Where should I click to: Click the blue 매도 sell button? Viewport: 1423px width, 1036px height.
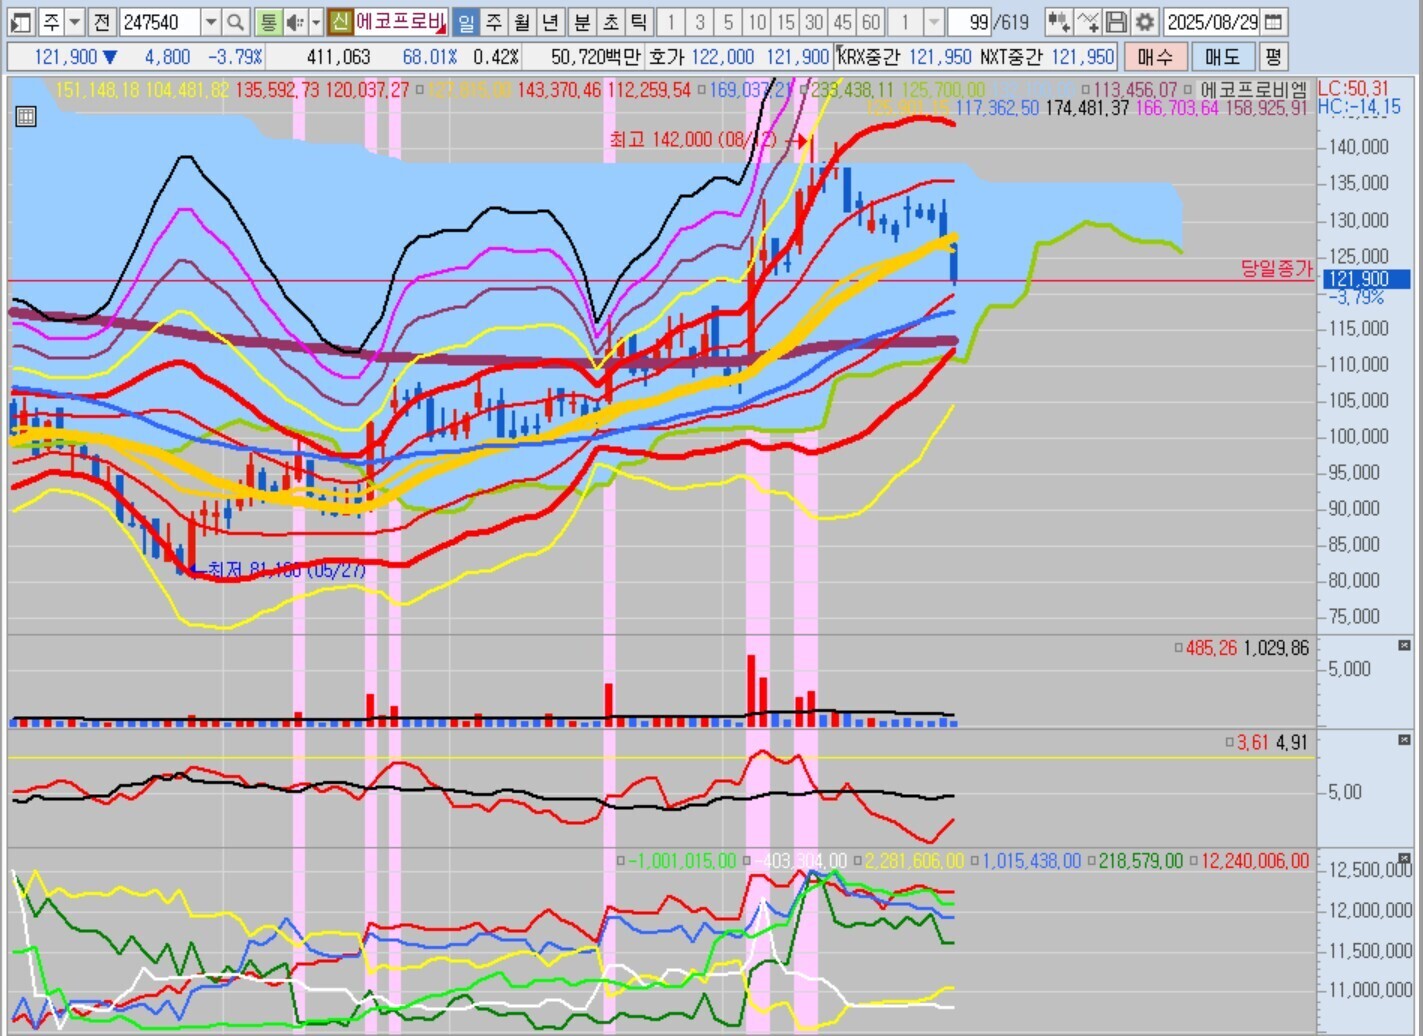(x=1222, y=57)
